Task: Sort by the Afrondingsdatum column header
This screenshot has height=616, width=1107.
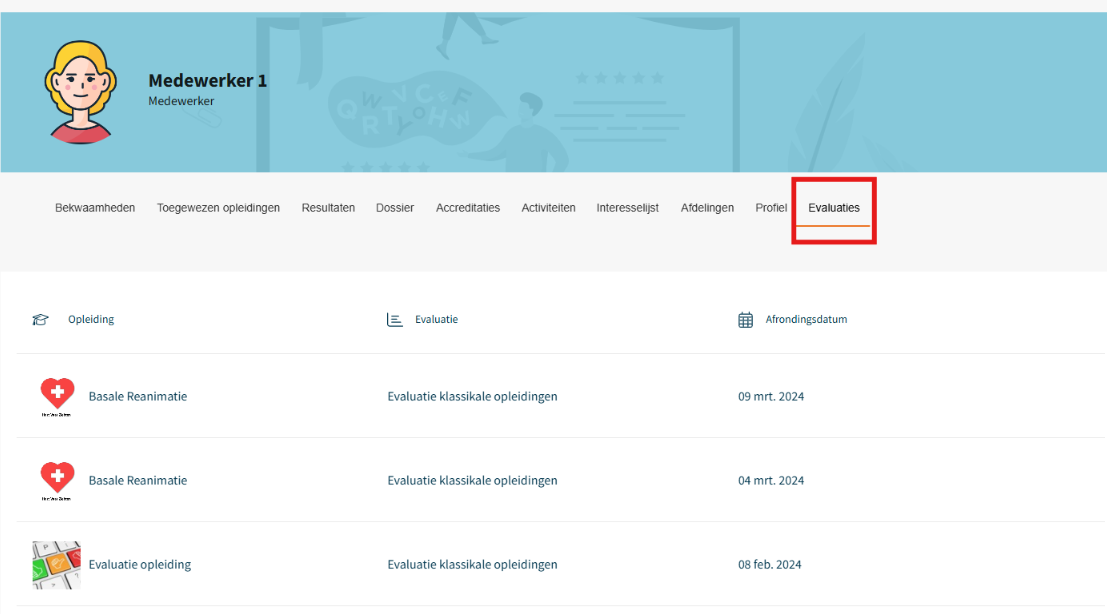Action: click(806, 320)
